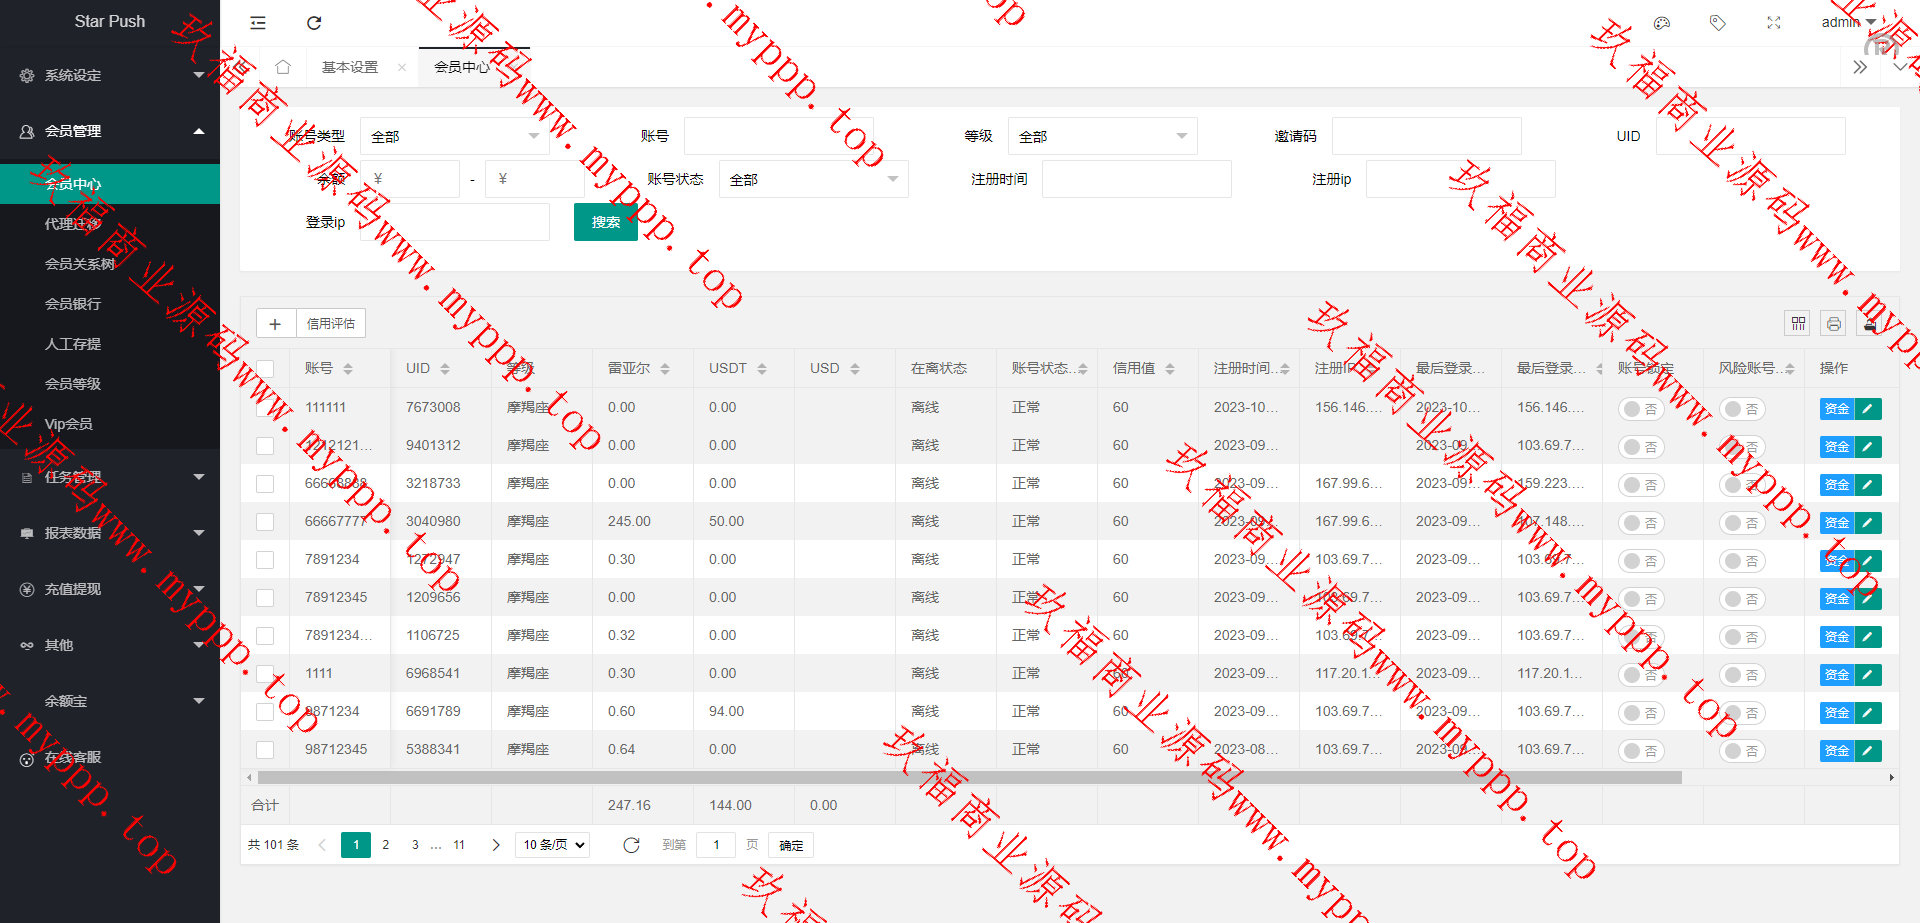Click the 信用评估 button
This screenshot has height=923, width=1920.
331,323
